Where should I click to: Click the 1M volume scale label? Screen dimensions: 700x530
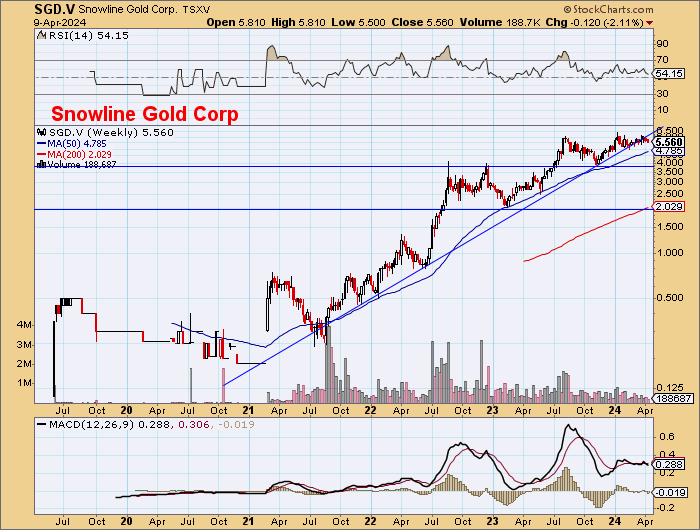pyautogui.click(x=24, y=383)
